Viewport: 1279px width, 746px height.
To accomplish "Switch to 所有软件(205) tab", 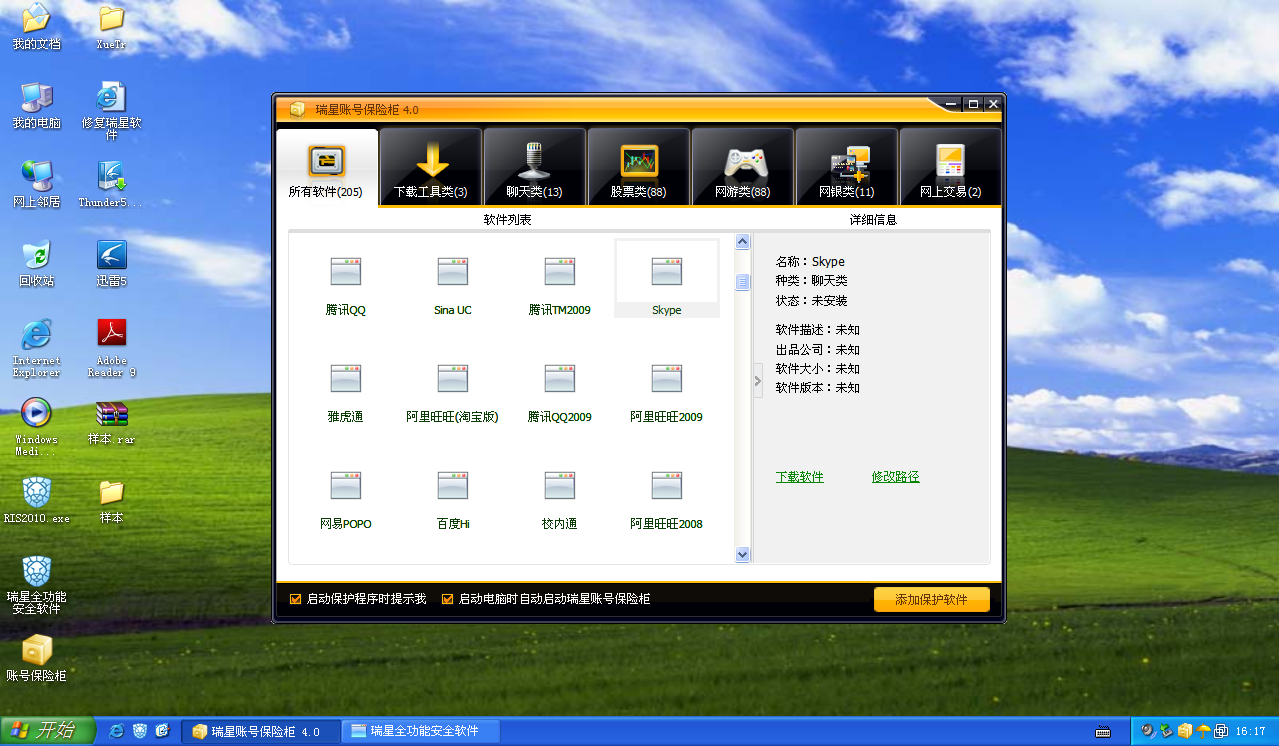I will pos(327,167).
